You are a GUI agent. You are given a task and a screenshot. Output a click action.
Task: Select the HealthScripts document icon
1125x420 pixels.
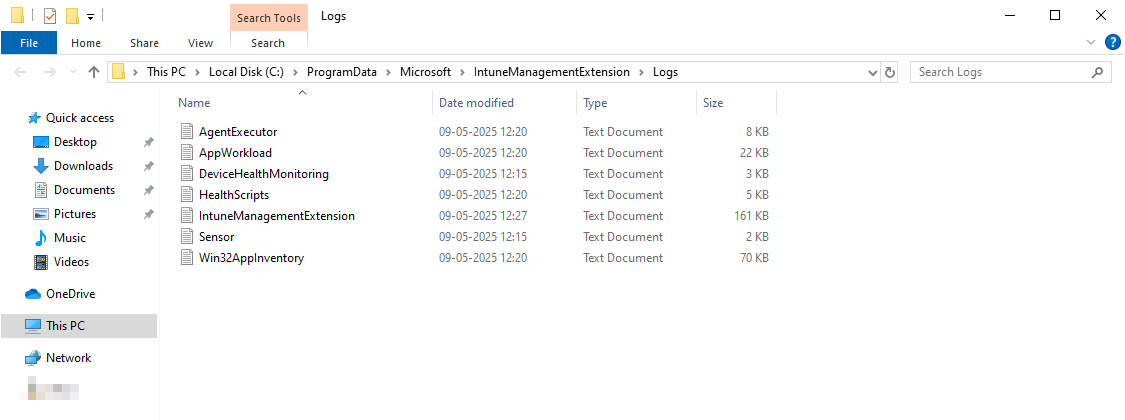[187, 194]
